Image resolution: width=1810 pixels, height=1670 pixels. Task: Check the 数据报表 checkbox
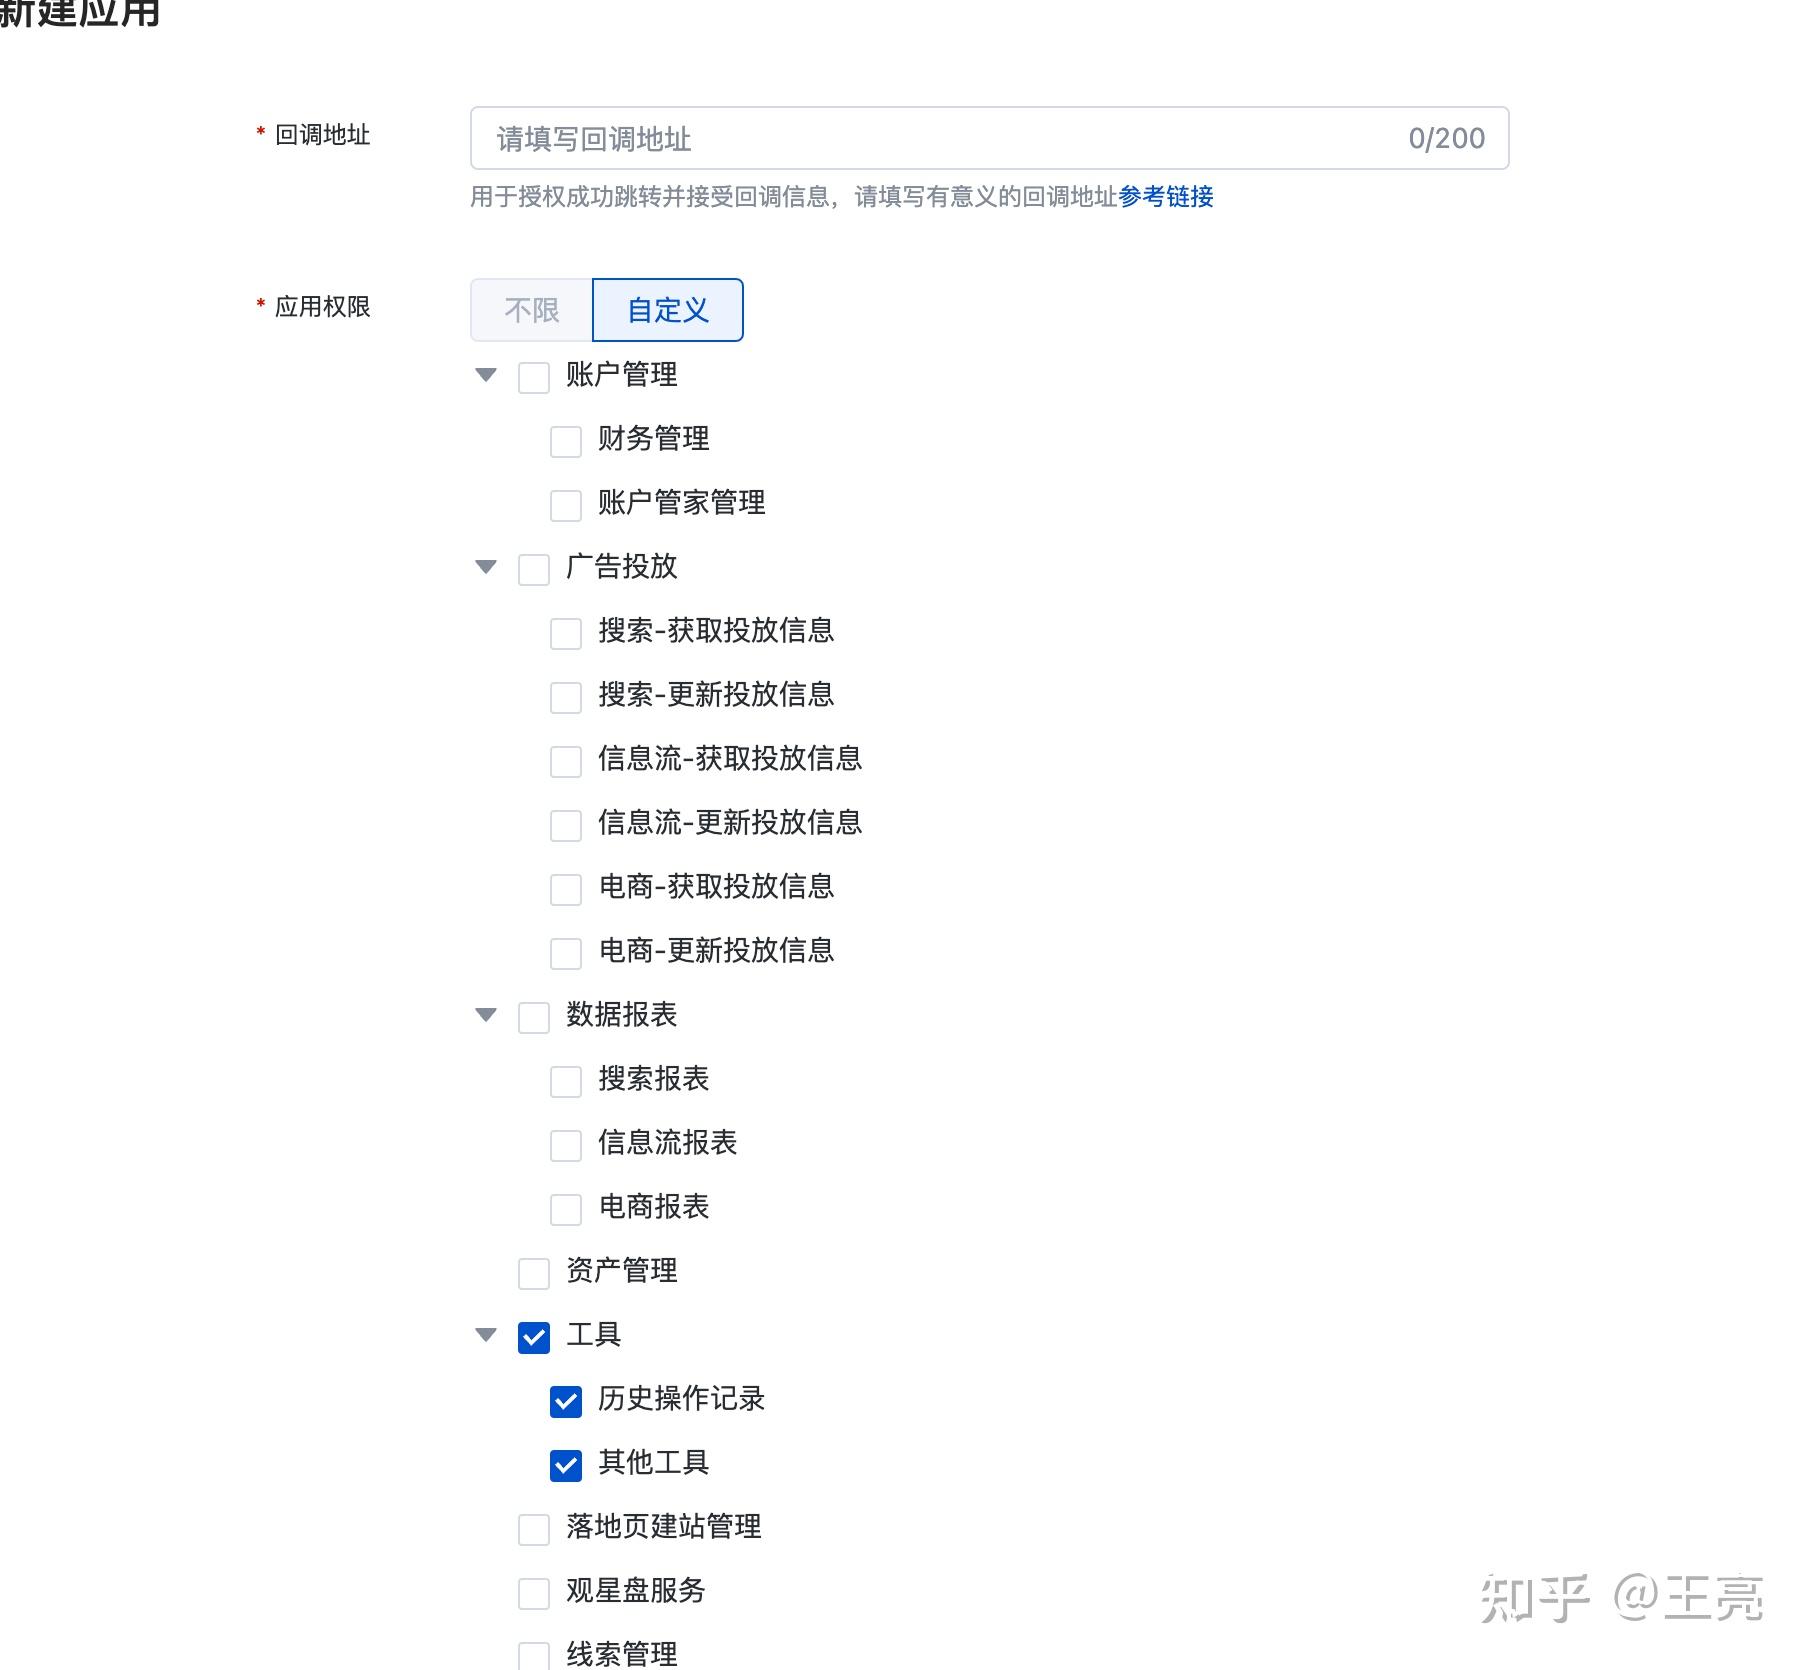(x=534, y=1018)
